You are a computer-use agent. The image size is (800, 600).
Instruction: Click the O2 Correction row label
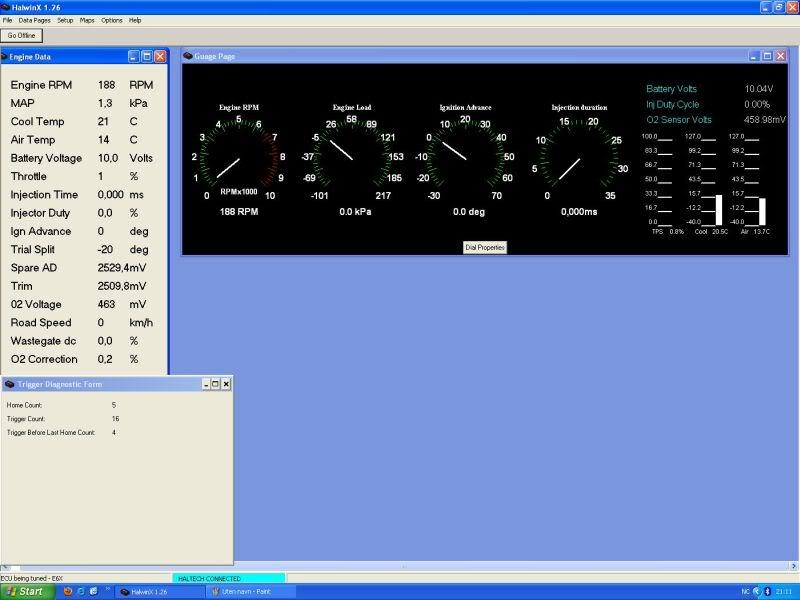44,359
